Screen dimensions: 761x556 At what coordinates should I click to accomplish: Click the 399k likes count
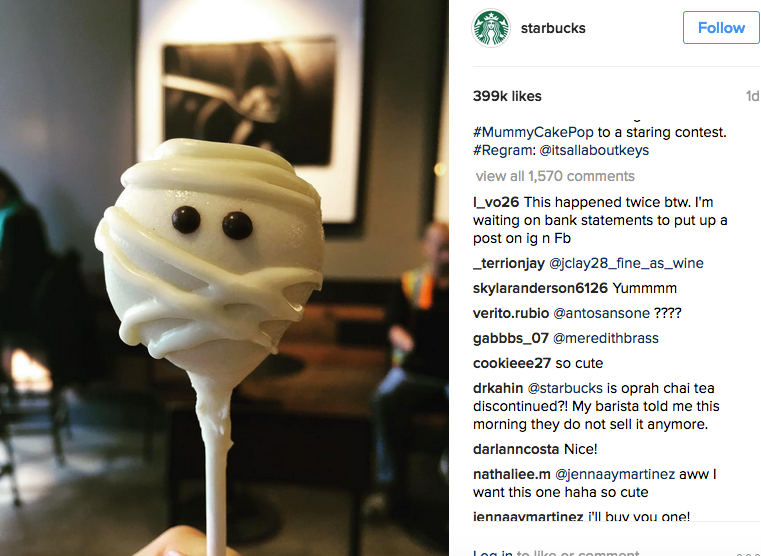(507, 96)
